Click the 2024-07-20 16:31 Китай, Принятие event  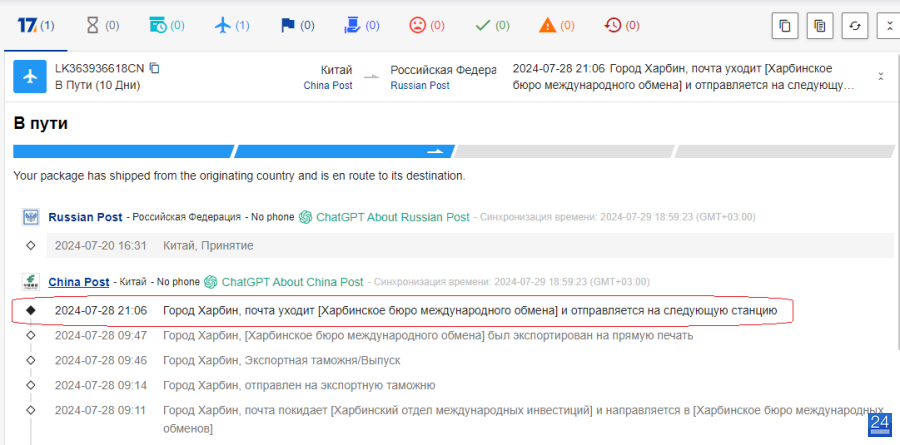click(x=470, y=246)
